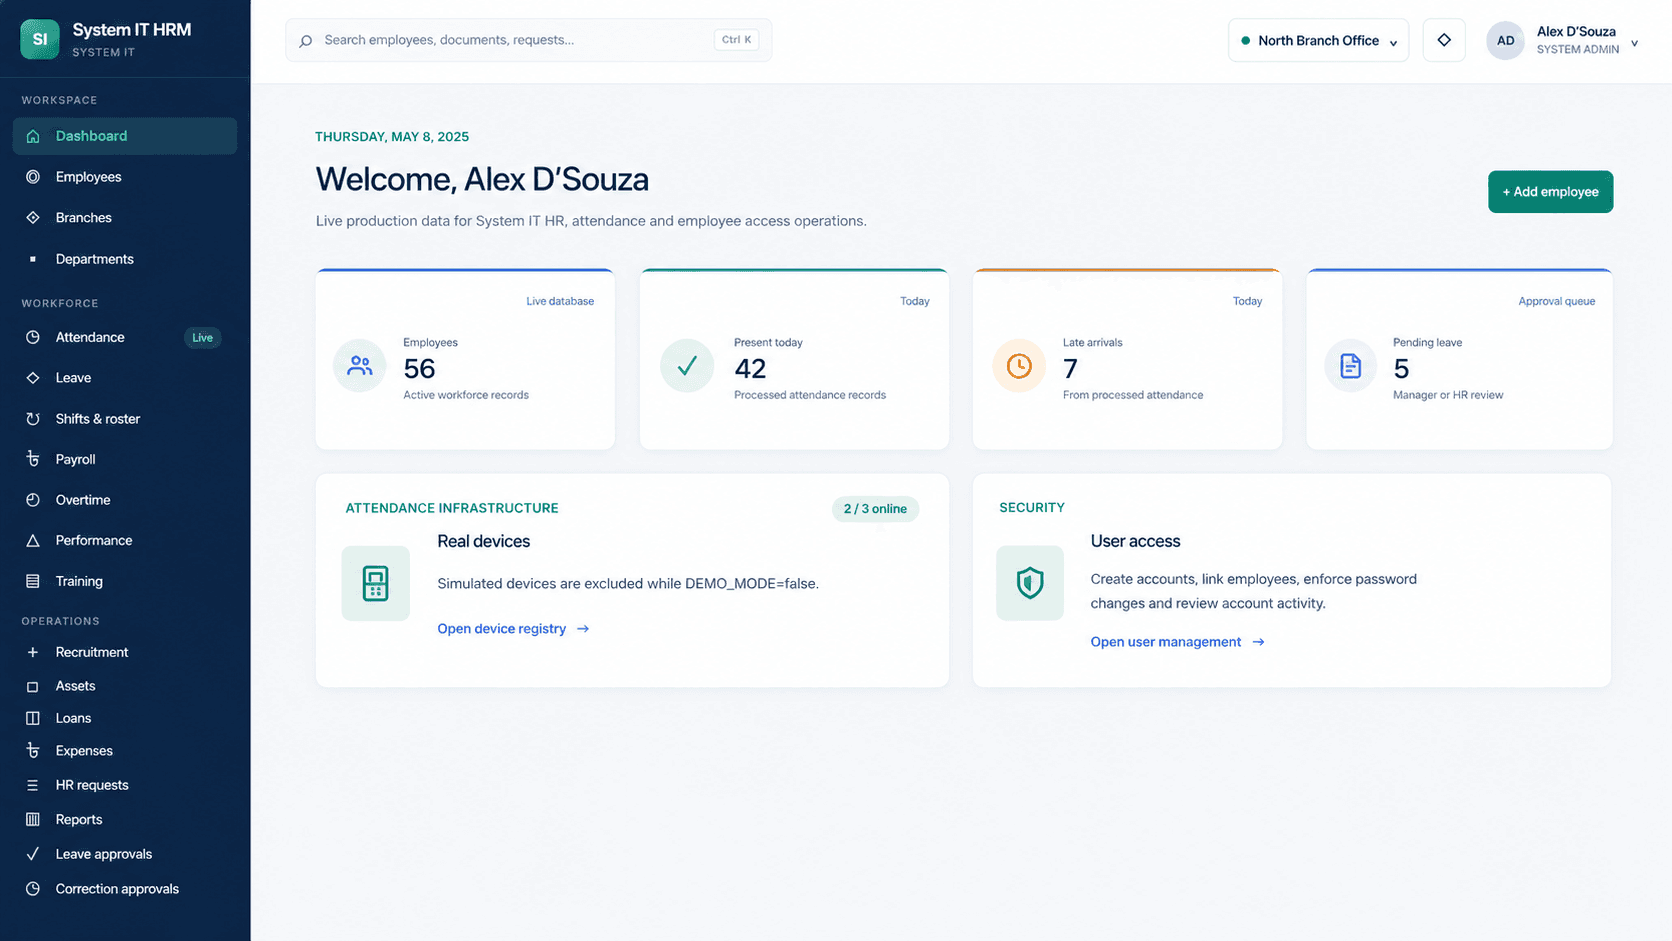The height and width of the screenshot is (941, 1672).
Task: Click the AD avatar circle
Action: click(1505, 41)
